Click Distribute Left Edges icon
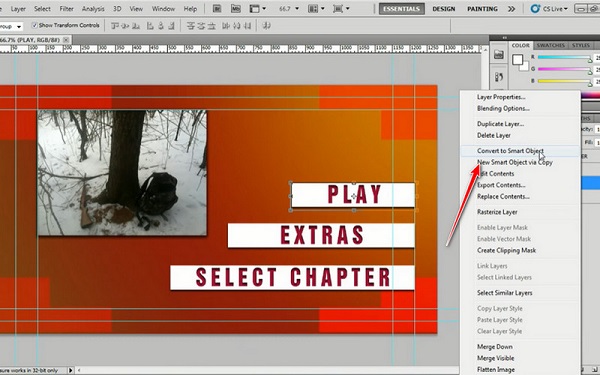 (x=226, y=26)
